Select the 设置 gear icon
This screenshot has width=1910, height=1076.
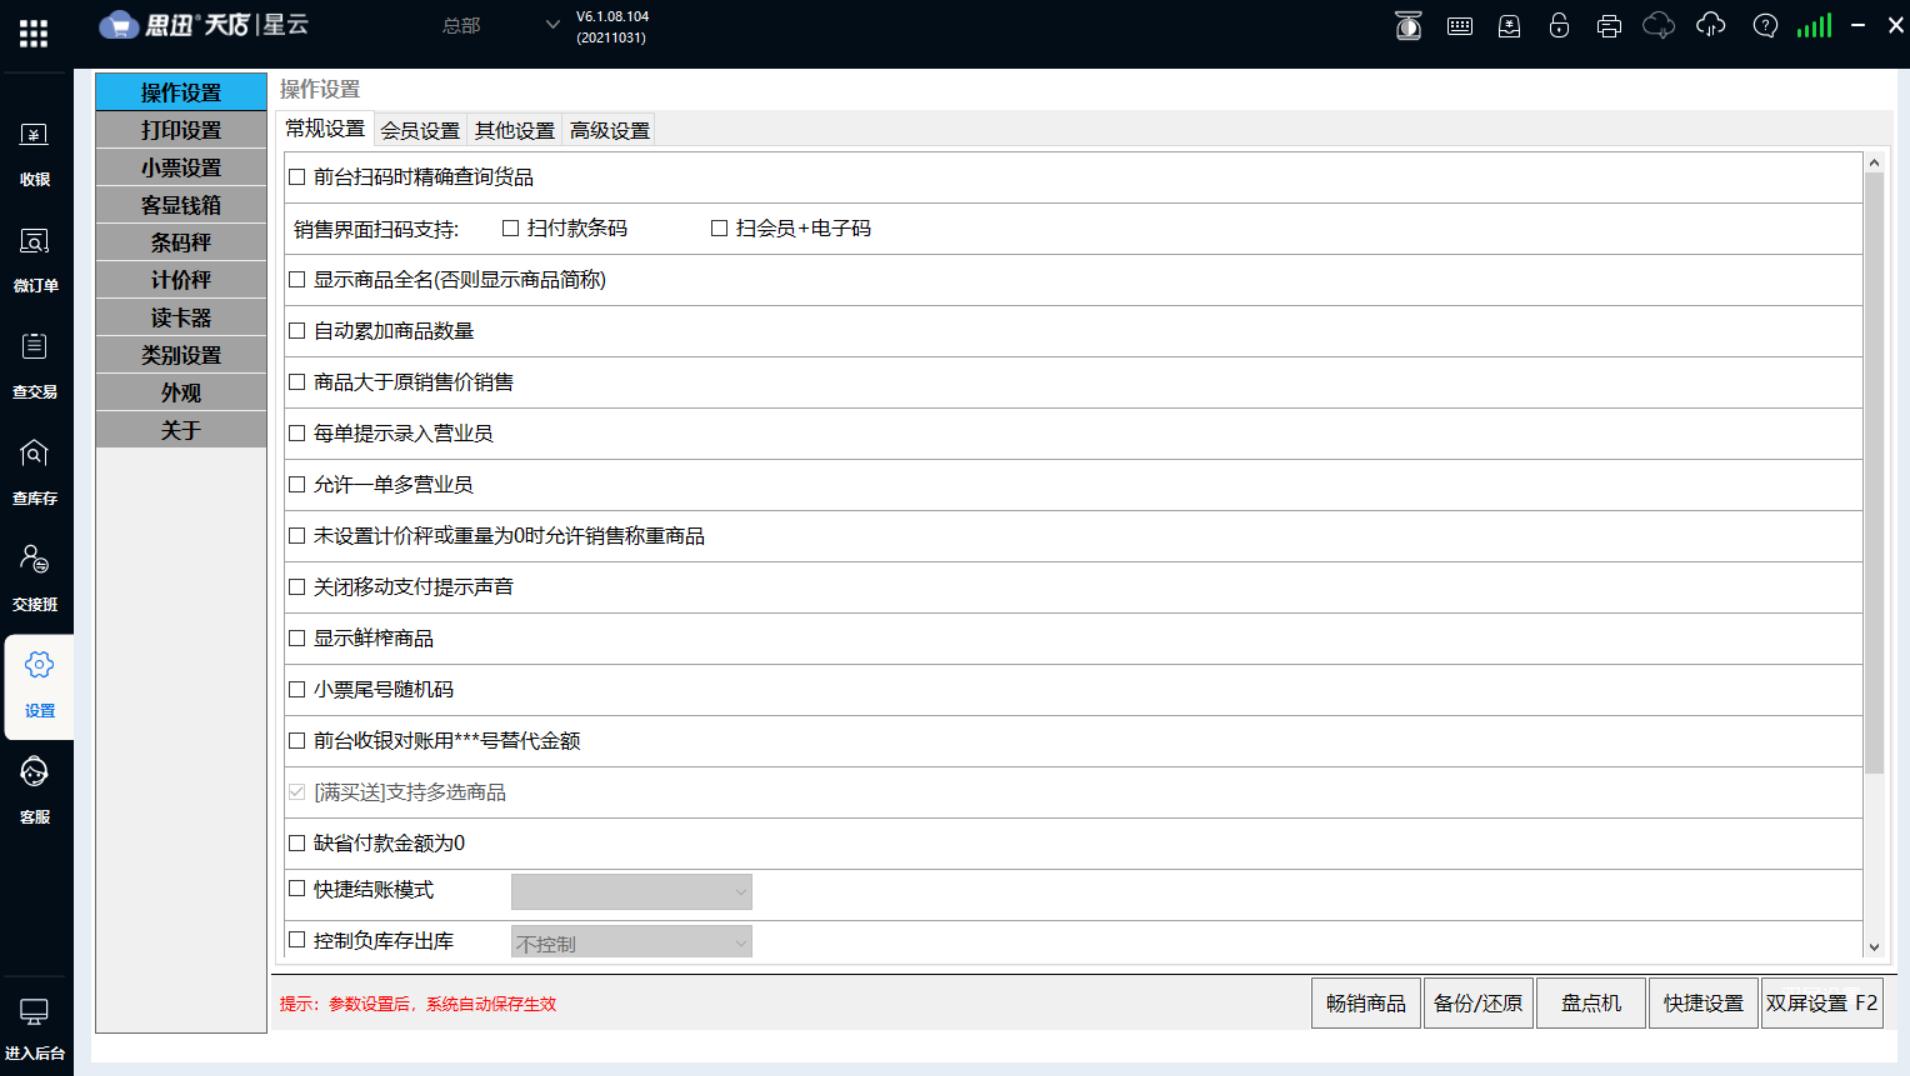tap(39, 665)
